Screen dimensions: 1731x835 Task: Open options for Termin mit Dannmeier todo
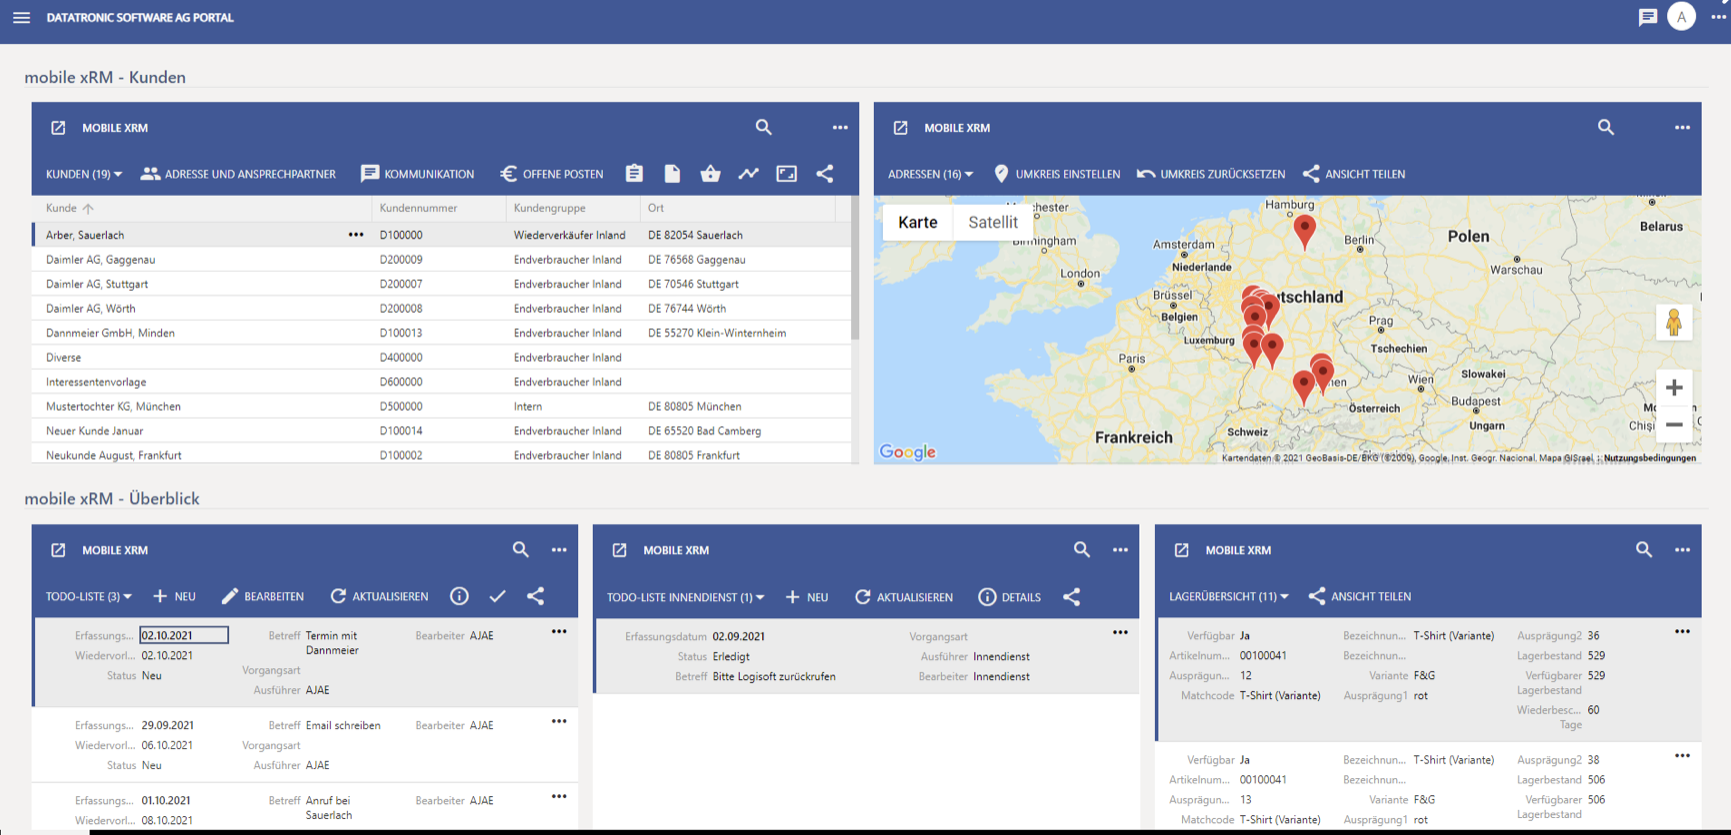pos(559,632)
